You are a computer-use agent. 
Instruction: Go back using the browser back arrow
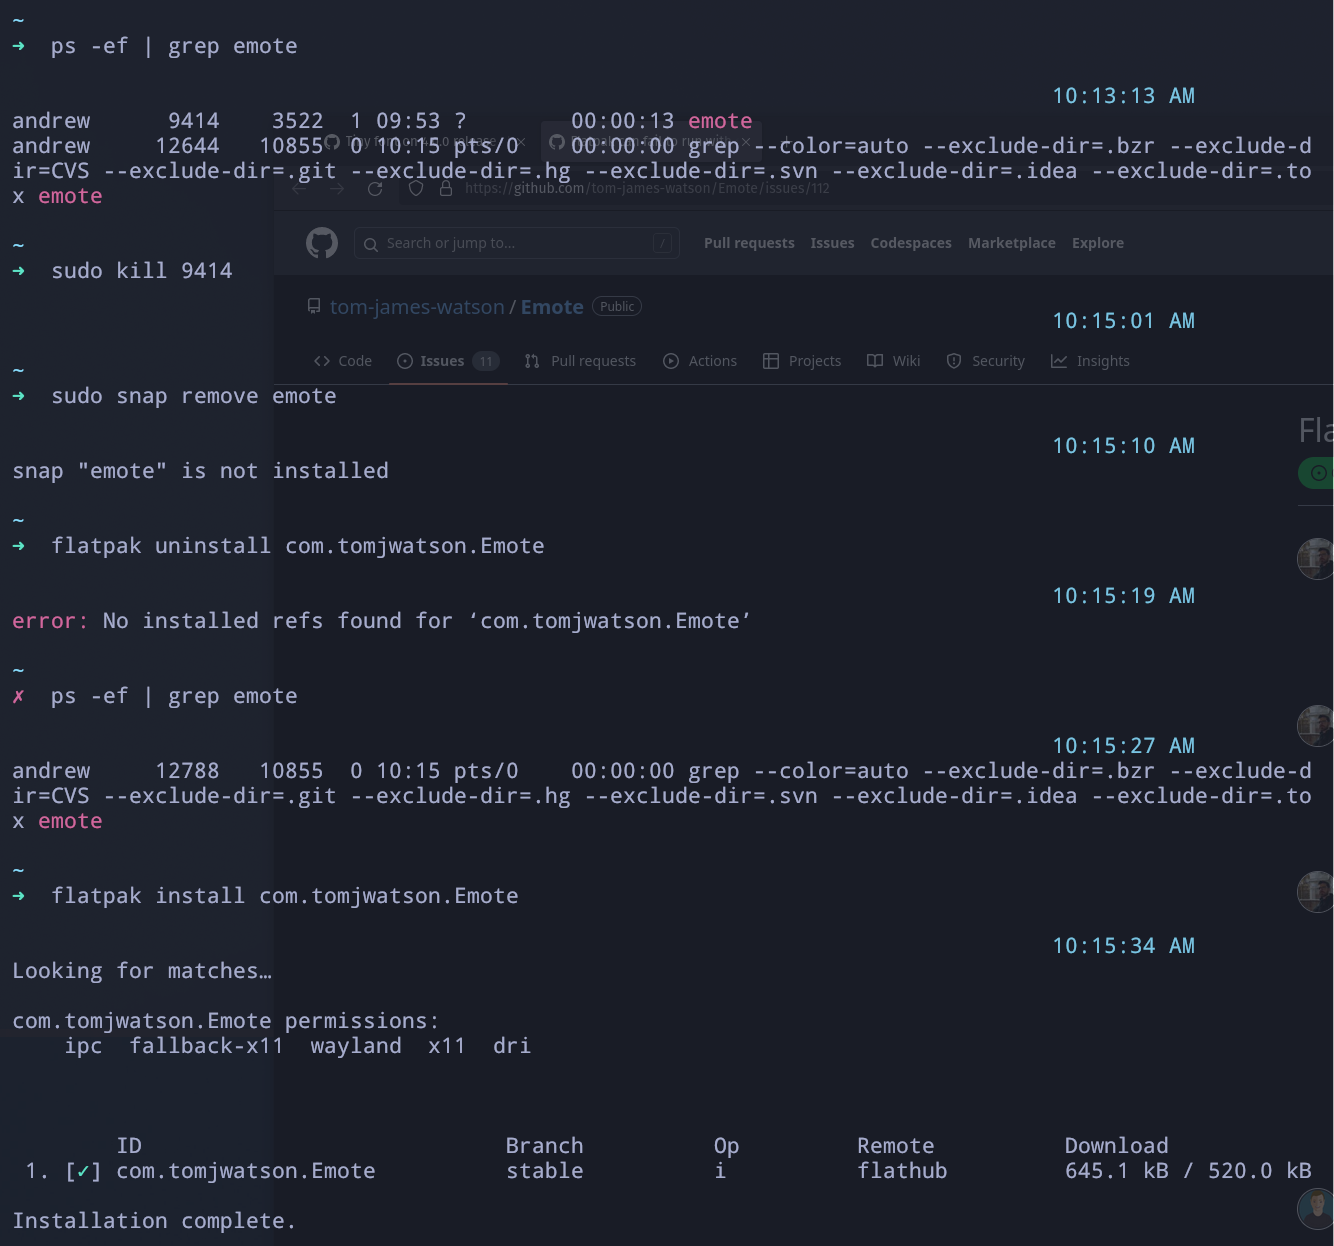(299, 188)
